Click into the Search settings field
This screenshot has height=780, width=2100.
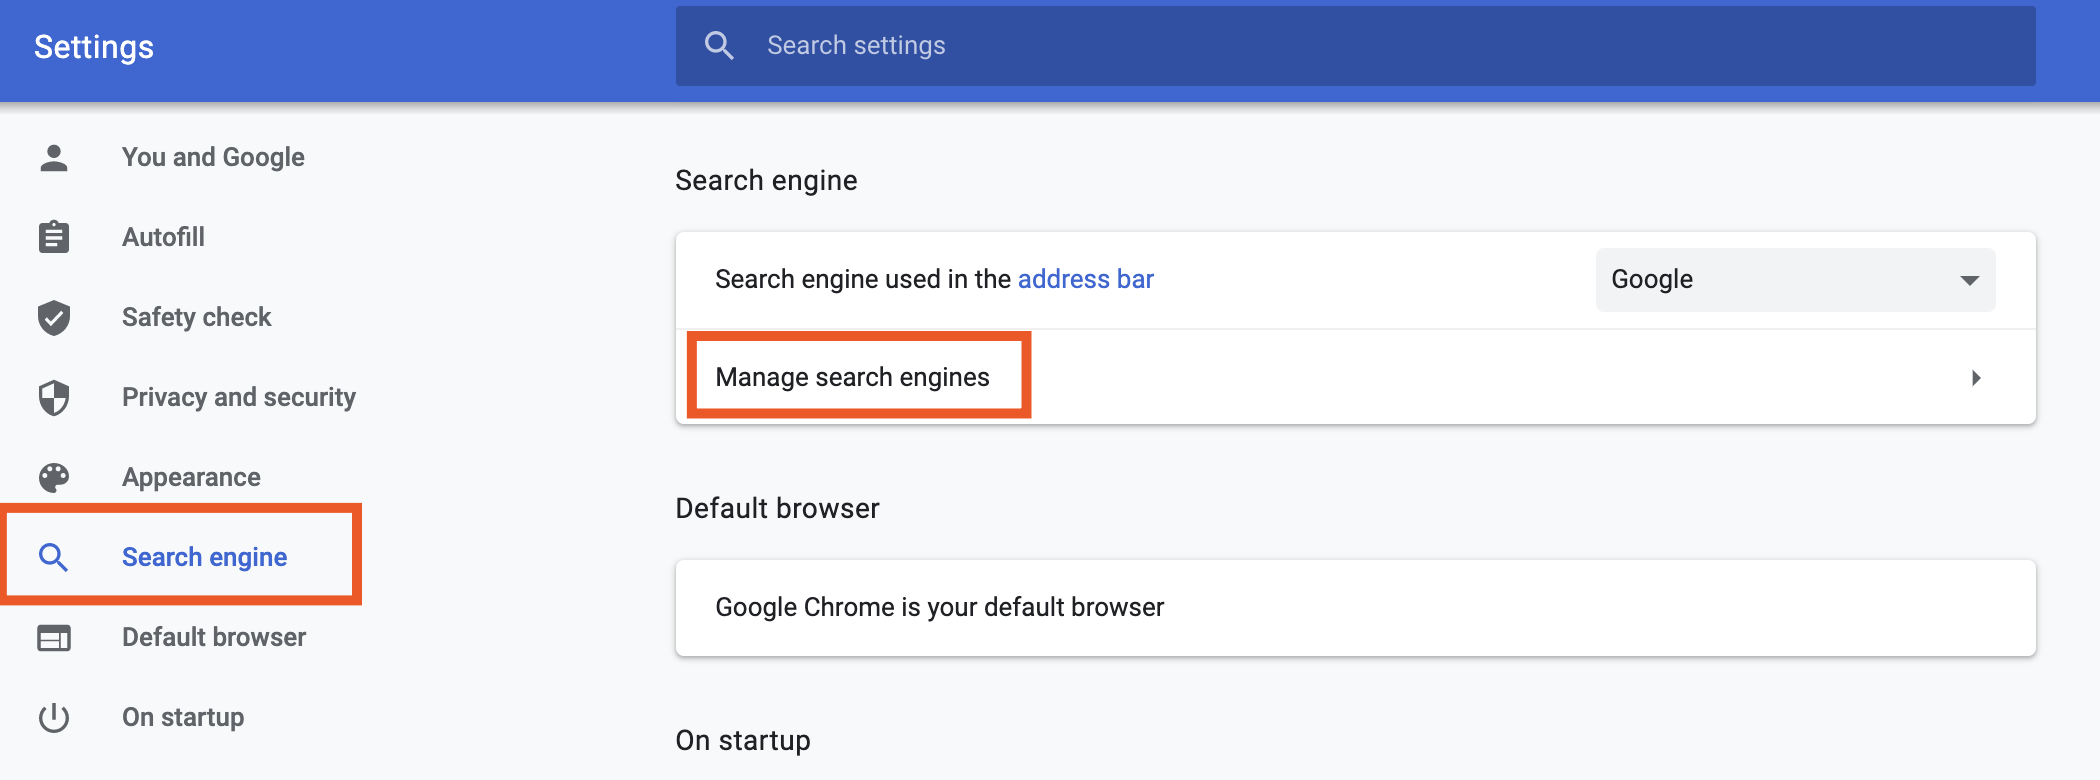1355,45
